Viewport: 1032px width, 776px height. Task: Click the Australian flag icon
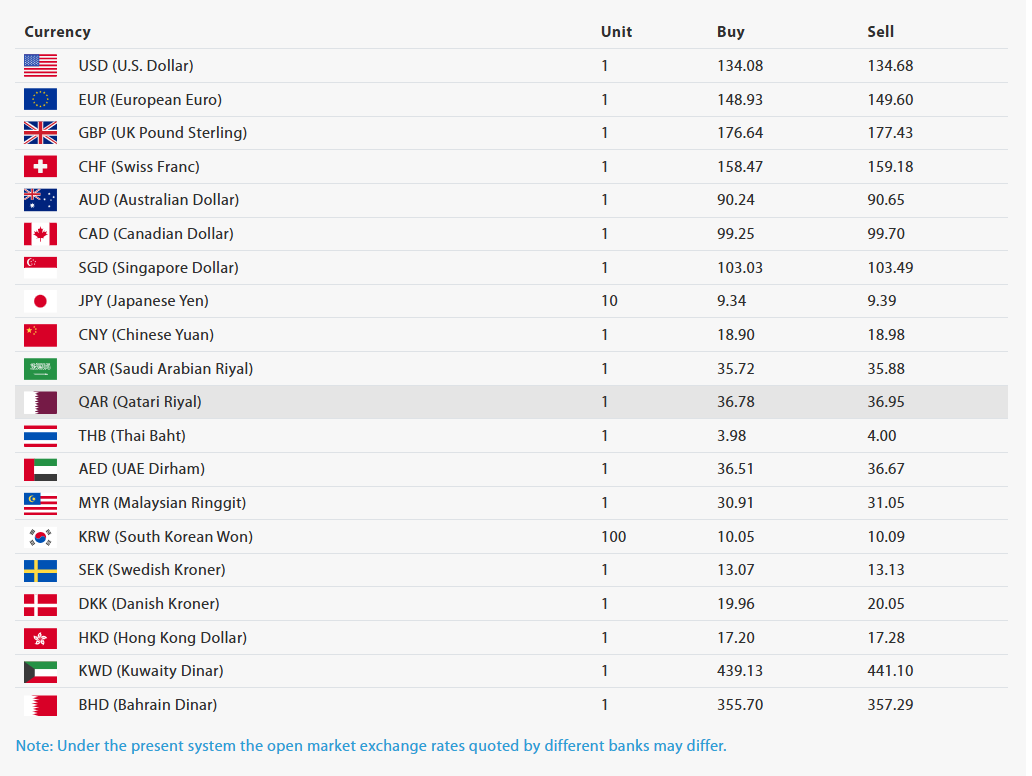tap(40, 200)
